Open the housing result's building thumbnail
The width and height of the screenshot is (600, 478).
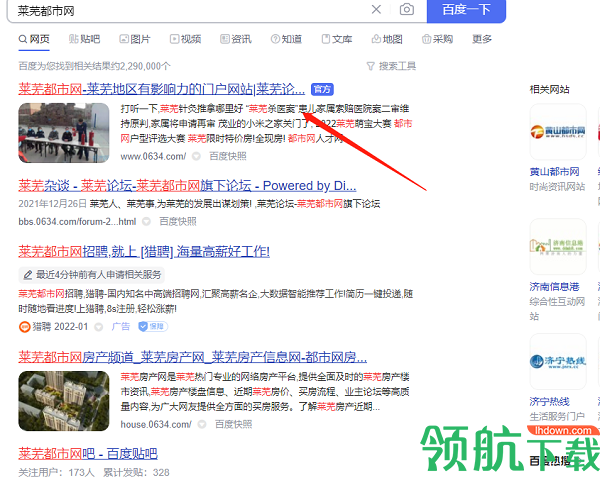pos(64,401)
